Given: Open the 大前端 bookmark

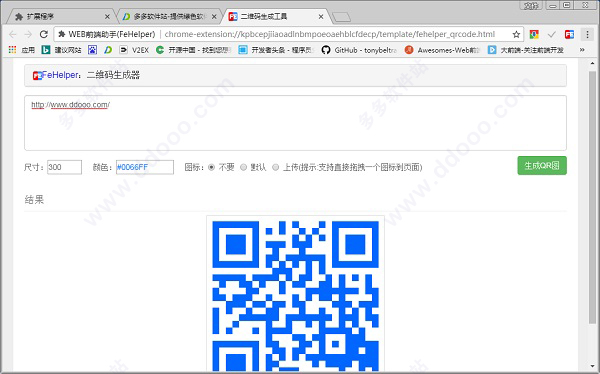Looking at the screenshot, I should (526, 50).
